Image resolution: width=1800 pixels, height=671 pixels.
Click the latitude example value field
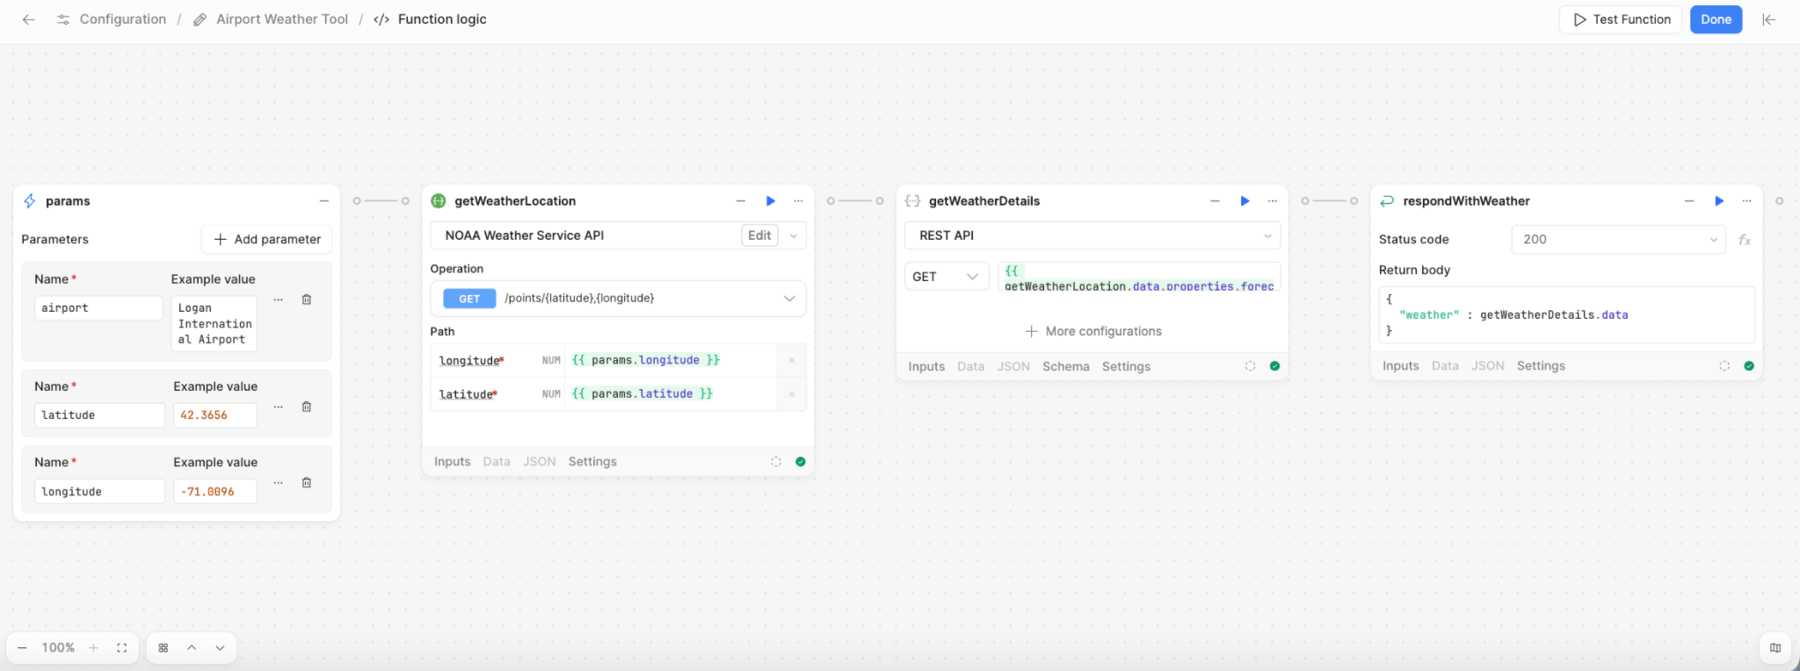(x=214, y=415)
